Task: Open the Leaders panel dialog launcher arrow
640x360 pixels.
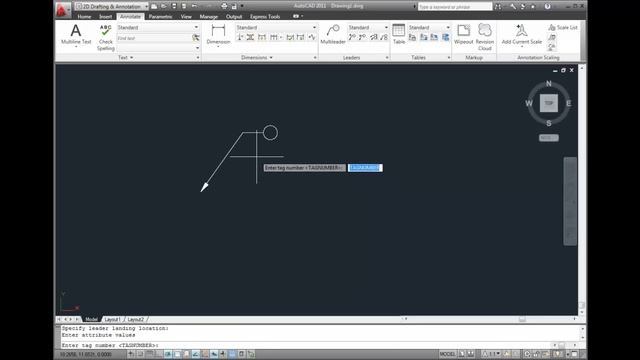Action: 387,58
